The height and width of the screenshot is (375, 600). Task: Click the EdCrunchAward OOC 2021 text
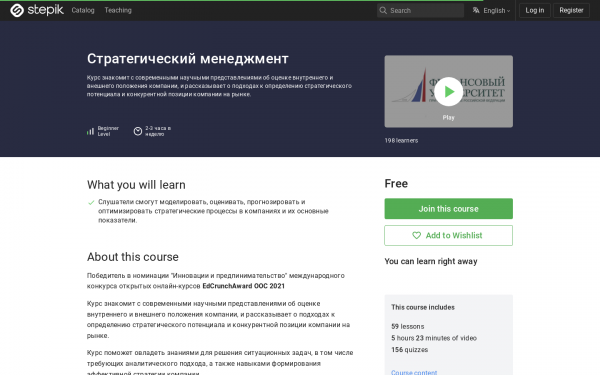pos(243,286)
